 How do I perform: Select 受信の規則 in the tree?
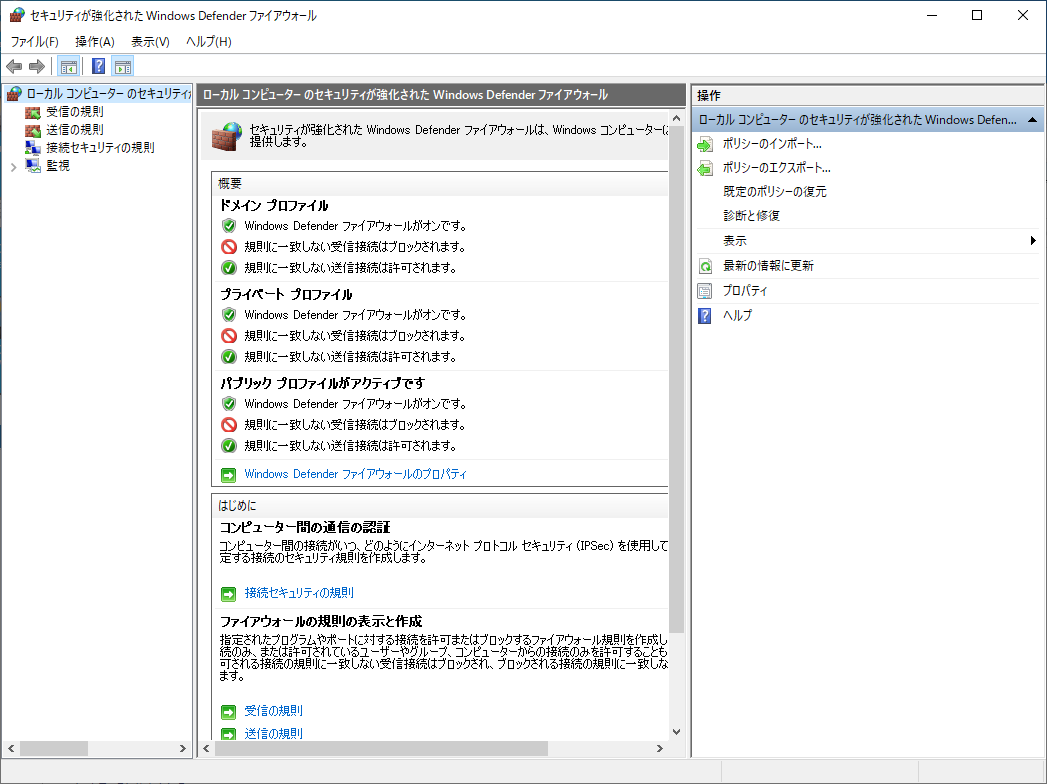point(74,112)
